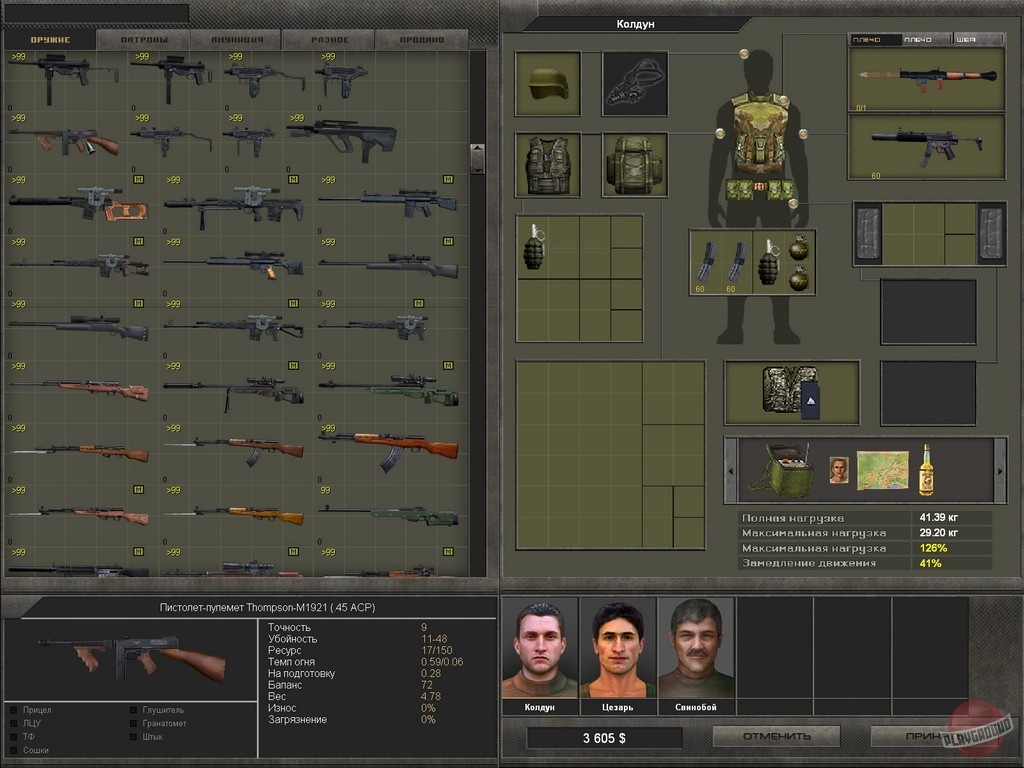Select the tactical vest slot
1024x768 pixels.
(547, 164)
